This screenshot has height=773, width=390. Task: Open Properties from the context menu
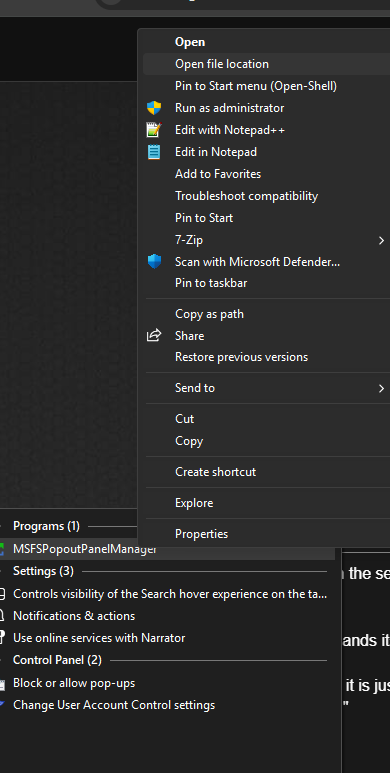click(x=202, y=534)
